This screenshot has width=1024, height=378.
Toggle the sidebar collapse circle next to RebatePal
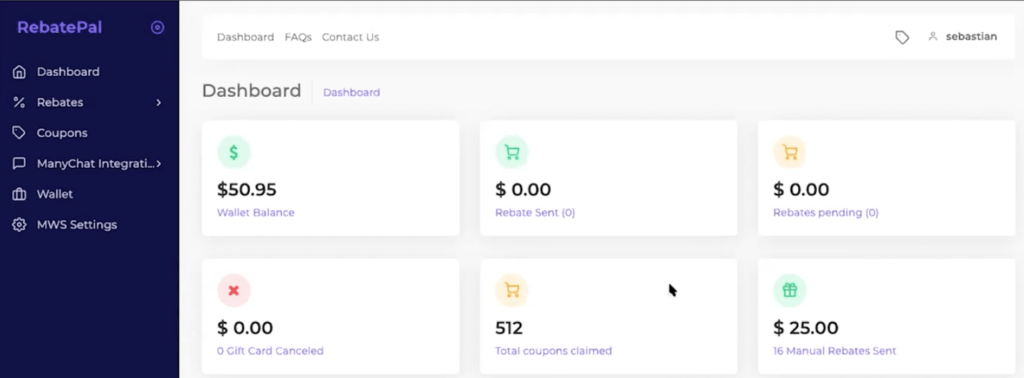click(x=157, y=27)
